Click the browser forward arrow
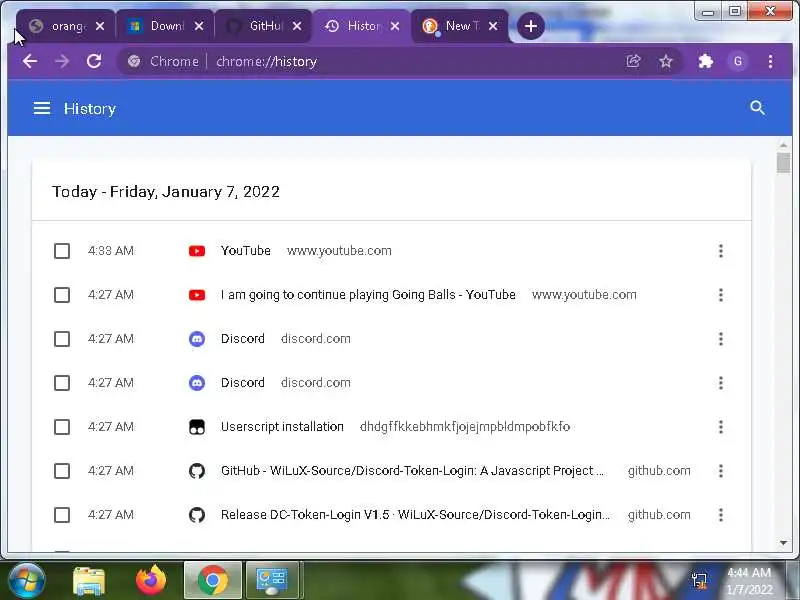 (62, 61)
